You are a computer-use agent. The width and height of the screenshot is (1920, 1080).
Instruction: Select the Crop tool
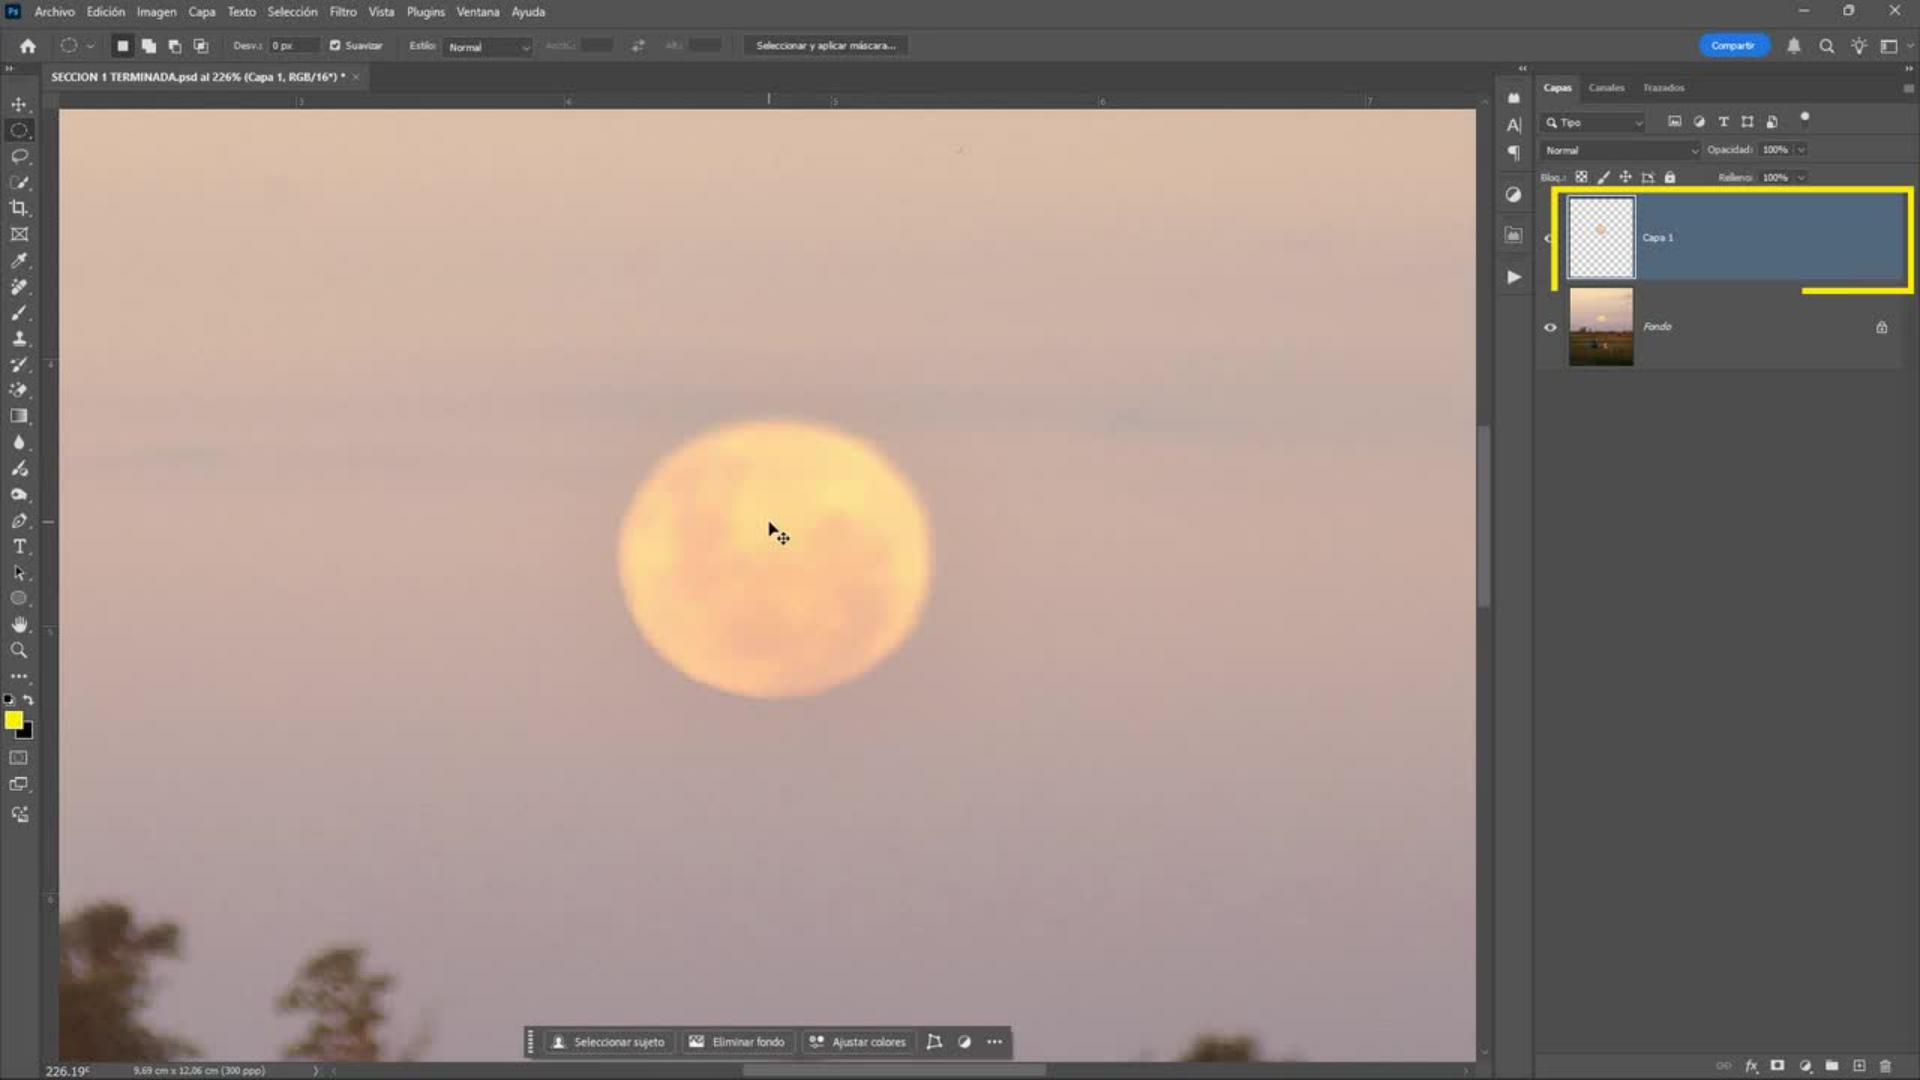[19, 208]
